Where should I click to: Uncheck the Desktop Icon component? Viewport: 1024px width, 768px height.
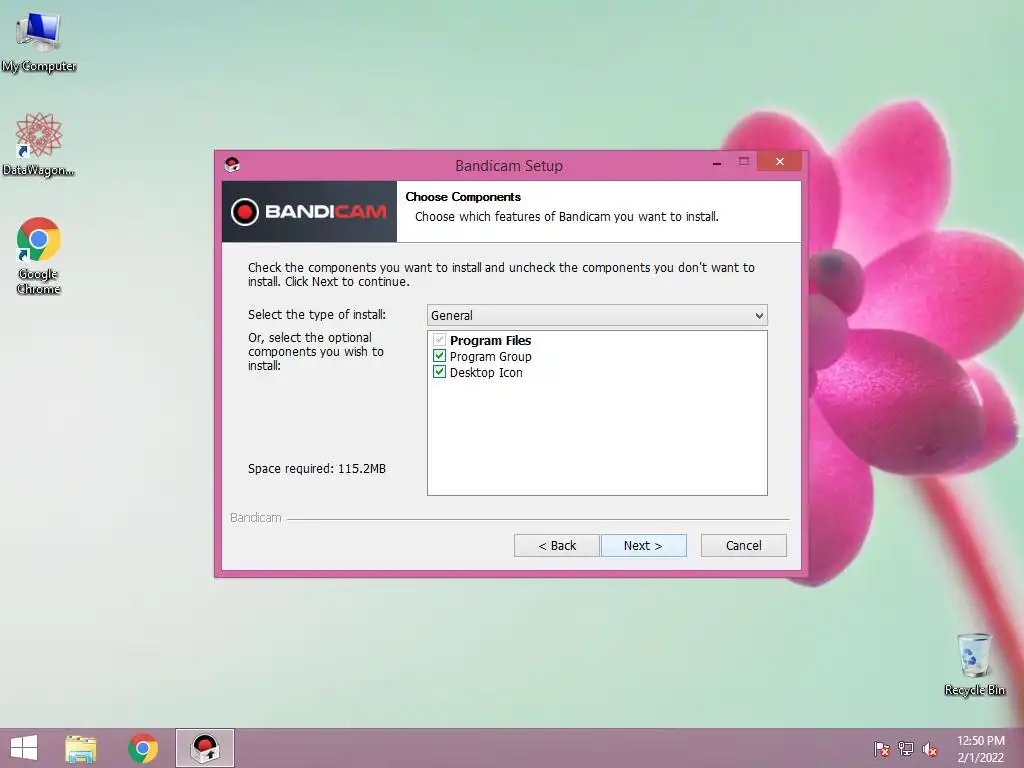coord(440,372)
